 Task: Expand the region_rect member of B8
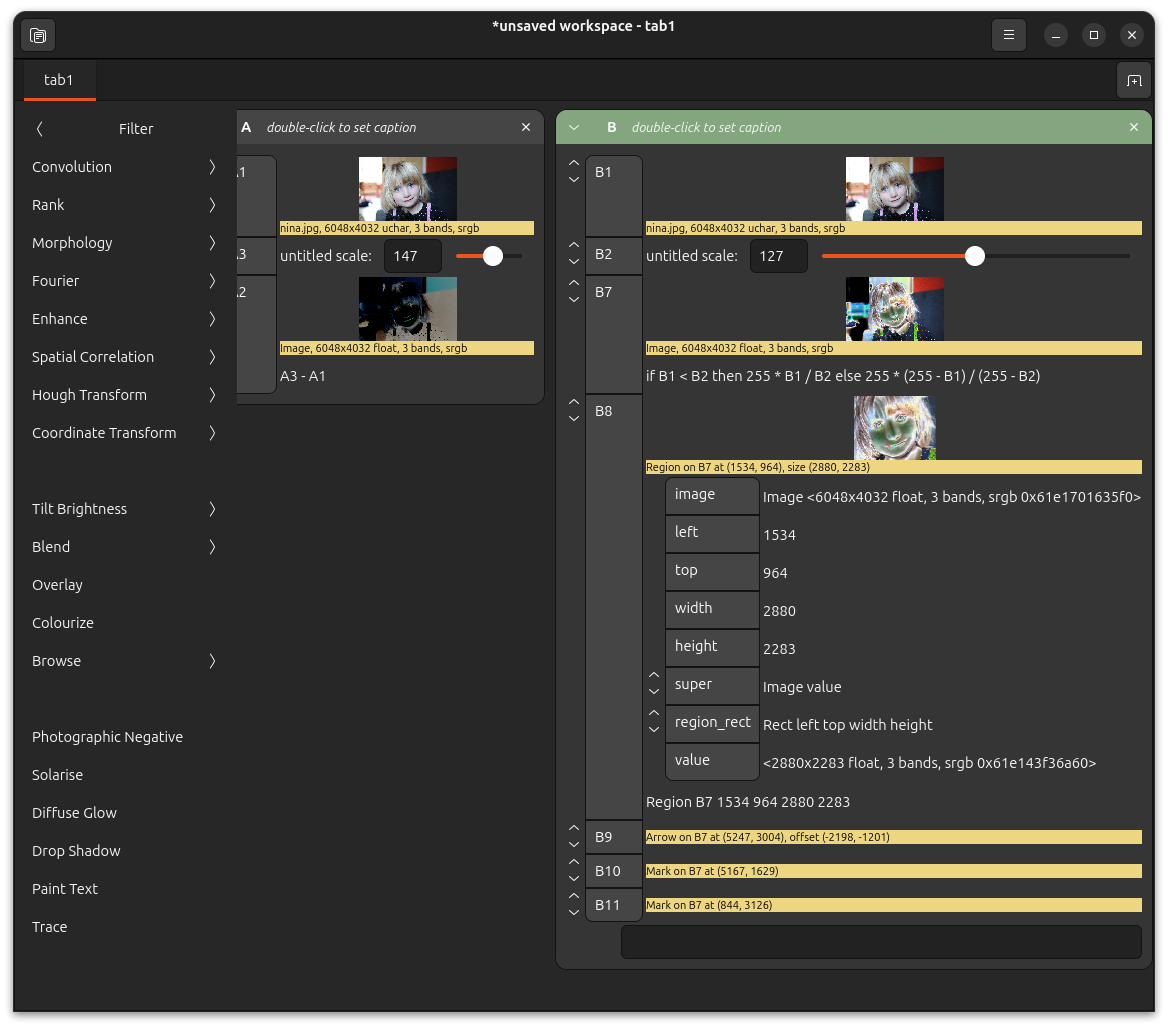point(653,722)
